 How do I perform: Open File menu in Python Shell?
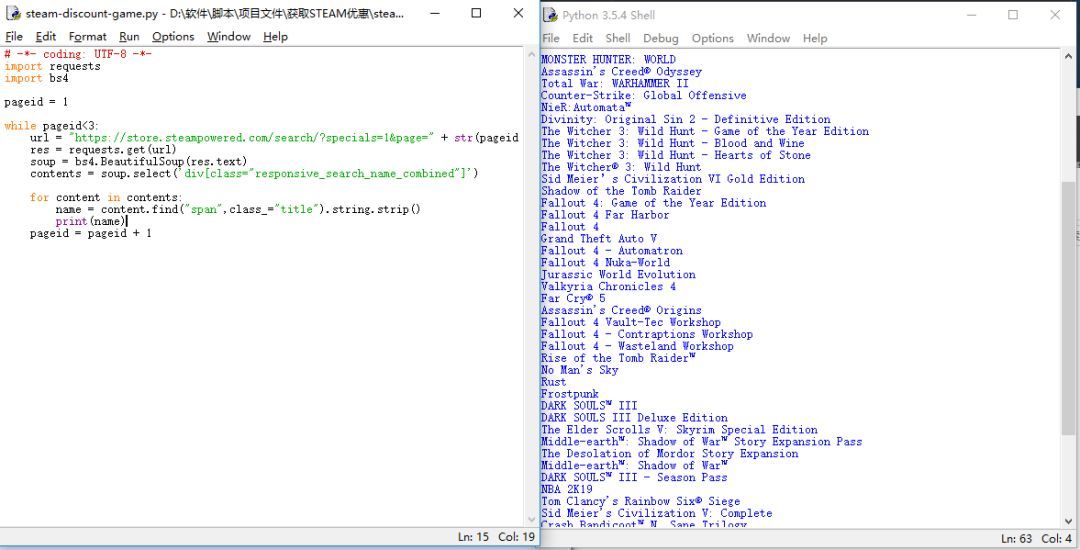tap(551, 39)
